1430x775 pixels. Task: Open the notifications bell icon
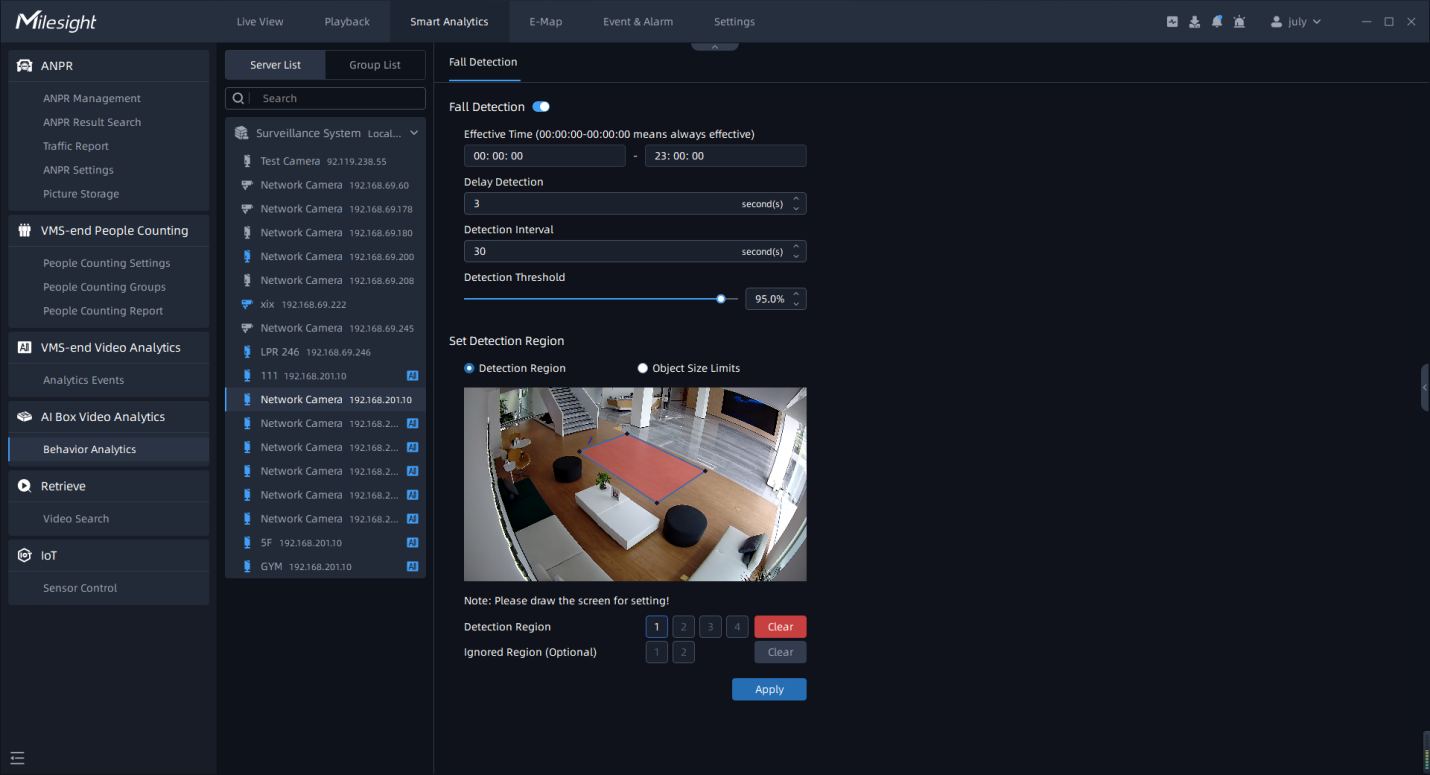(x=1217, y=22)
